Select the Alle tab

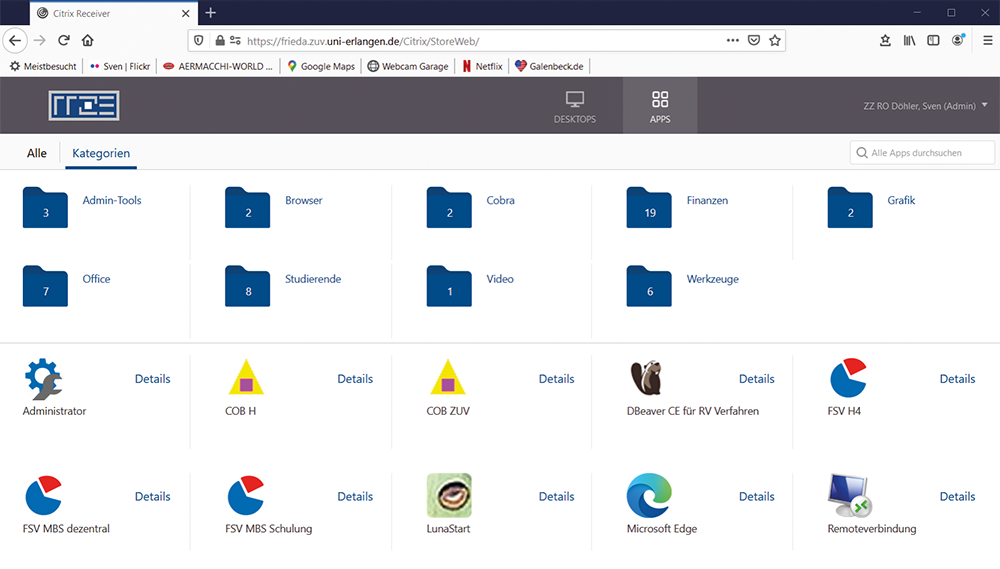point(37,153)
